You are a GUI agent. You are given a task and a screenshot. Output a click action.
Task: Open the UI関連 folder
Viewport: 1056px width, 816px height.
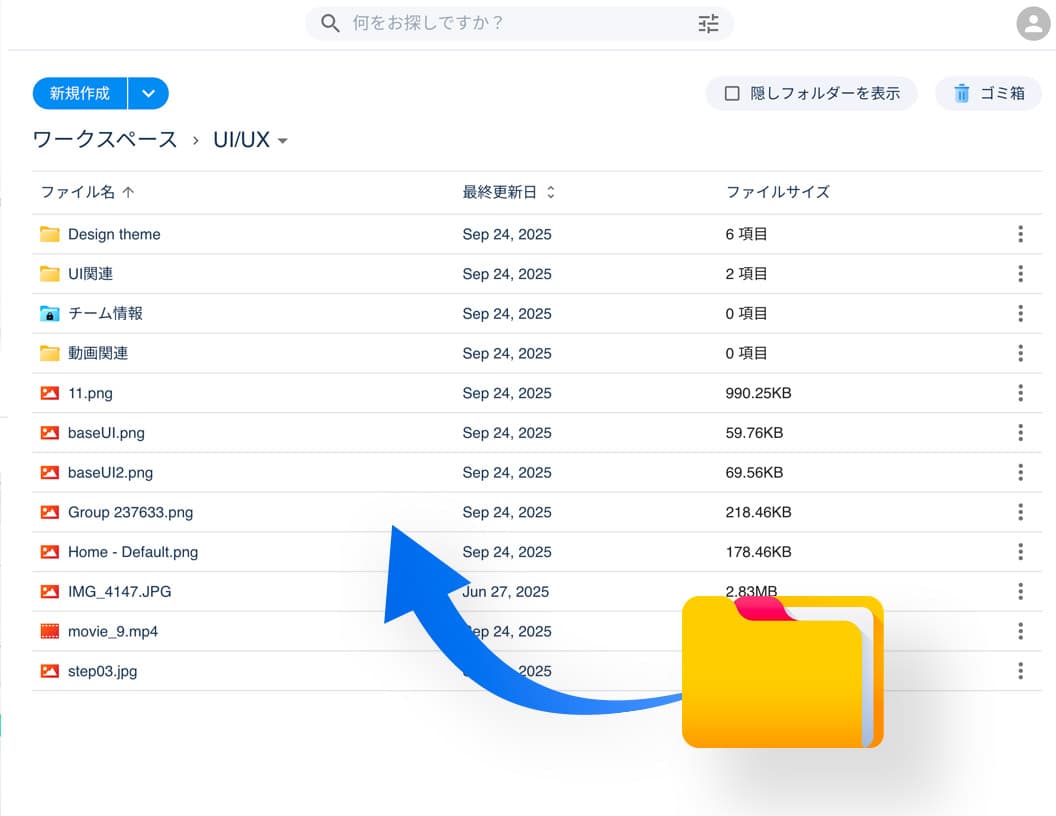coord(90,274)
